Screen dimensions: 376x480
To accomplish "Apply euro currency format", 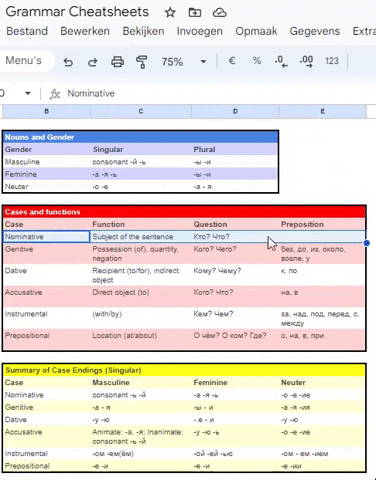I will point(232,61).
